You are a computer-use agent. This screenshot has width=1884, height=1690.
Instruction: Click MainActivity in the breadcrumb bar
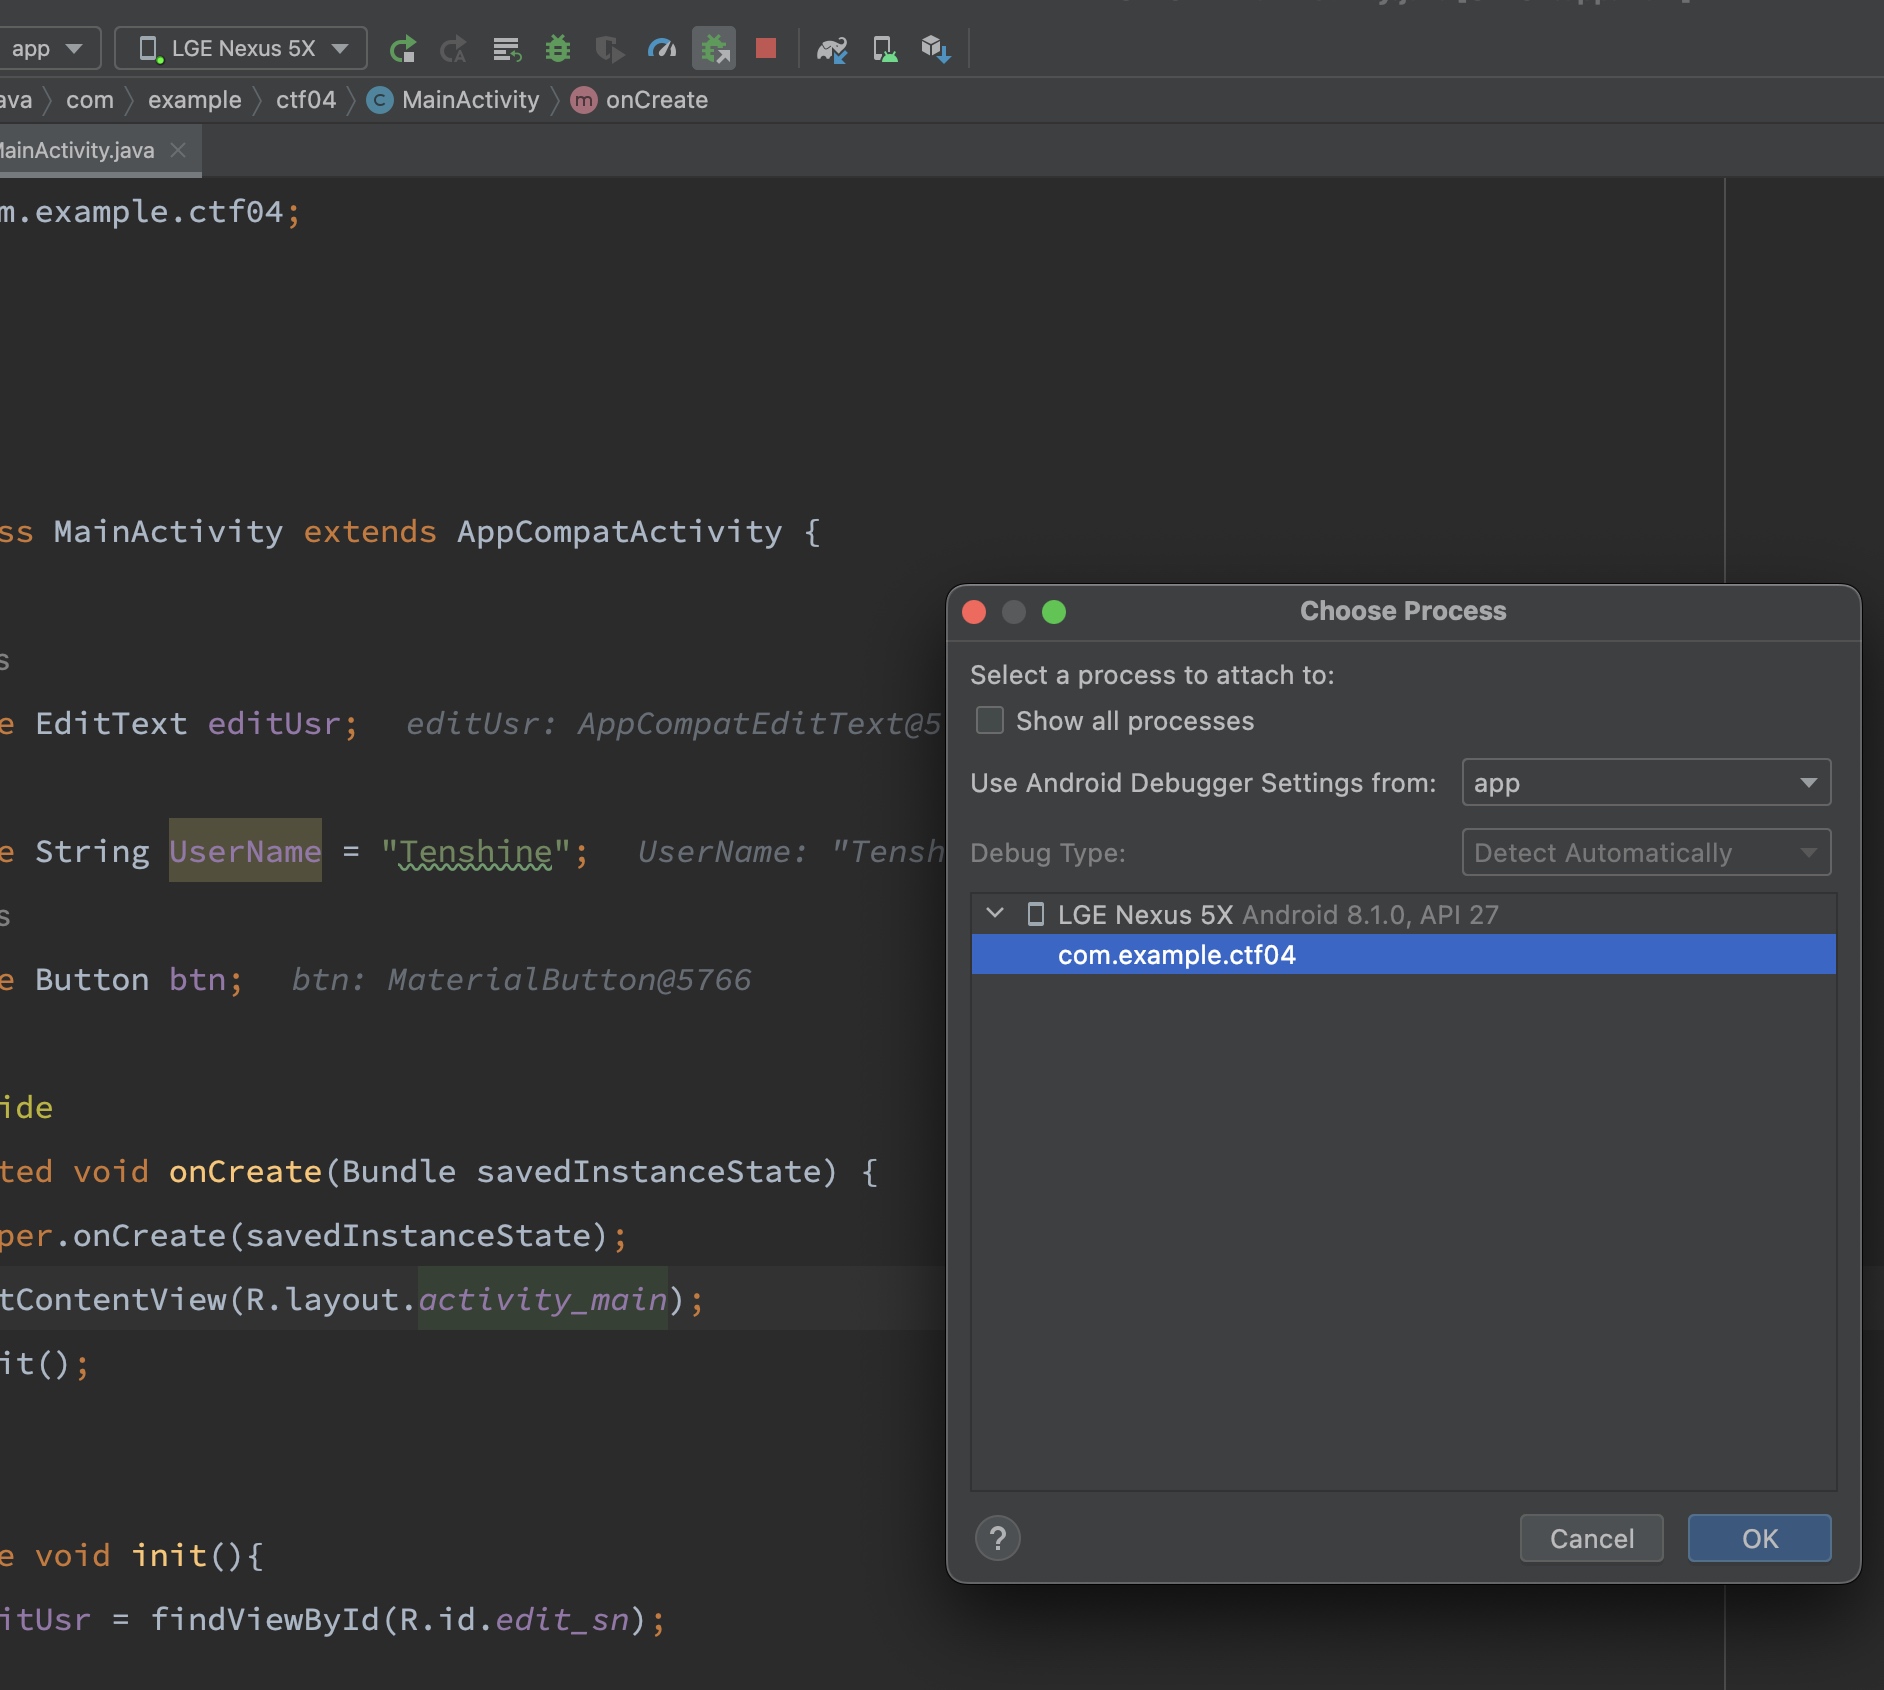[x=470, y=100]
